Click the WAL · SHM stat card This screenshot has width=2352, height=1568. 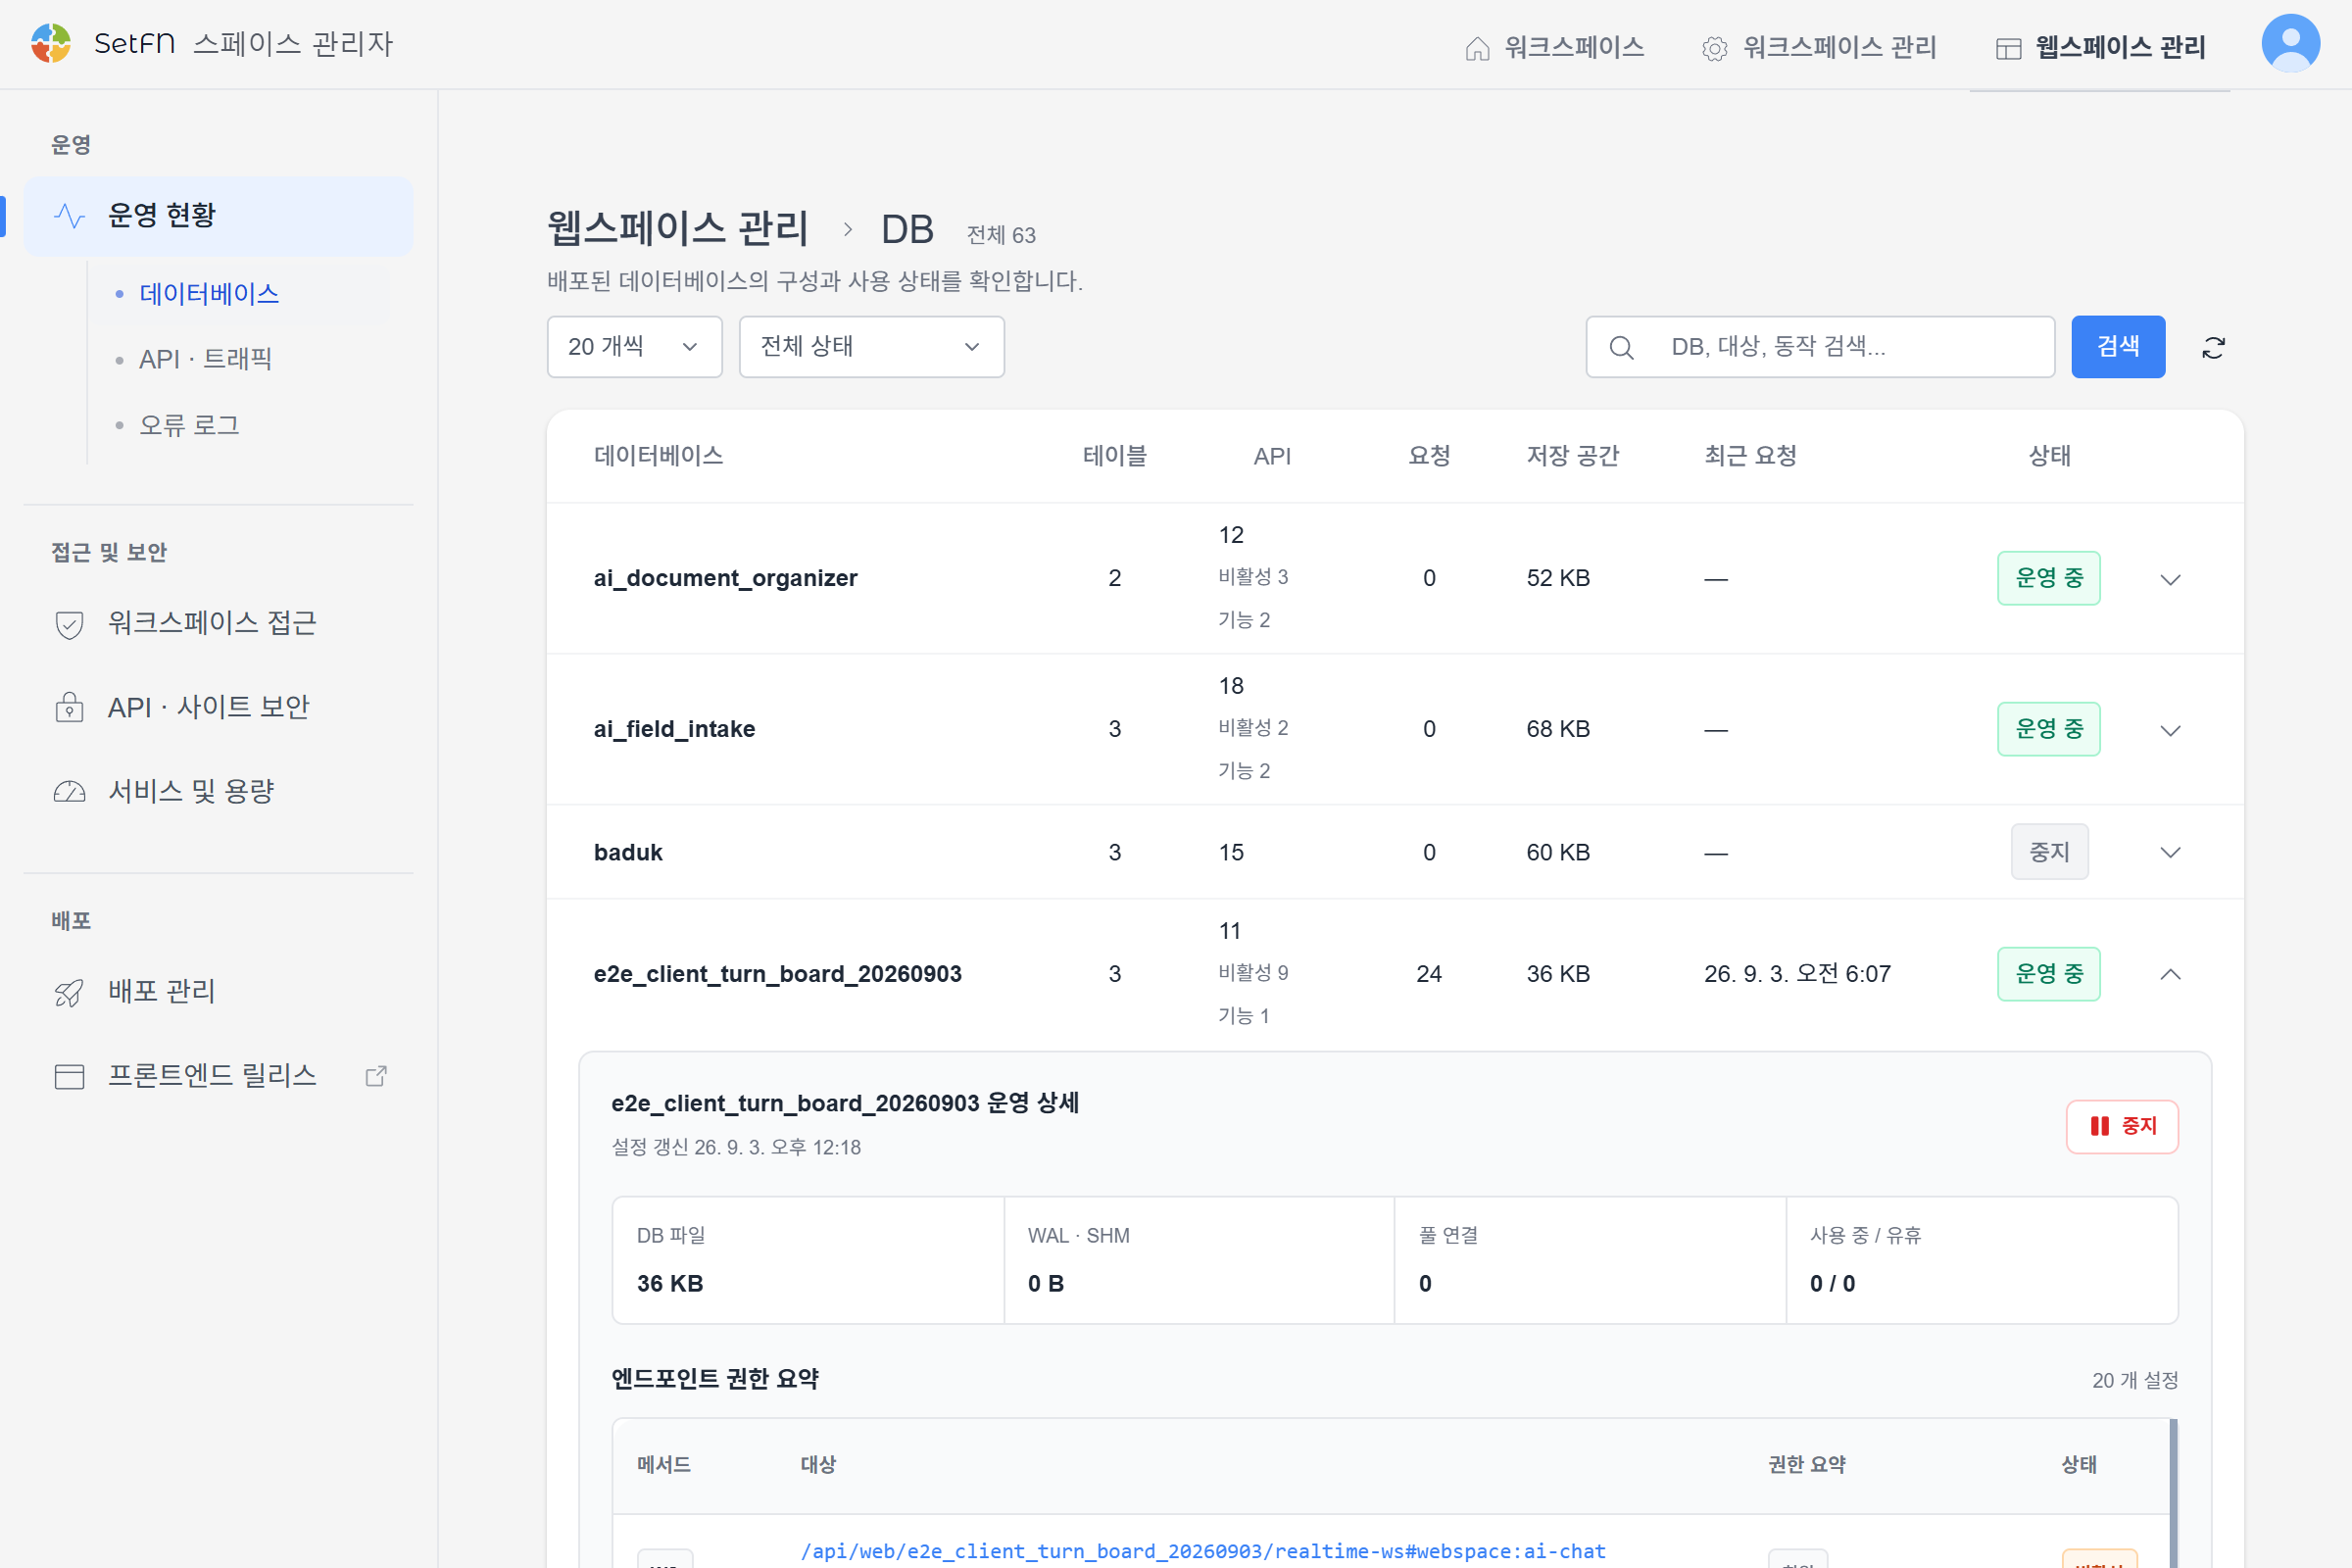pyautogui.click(x=1199, y=1260)
